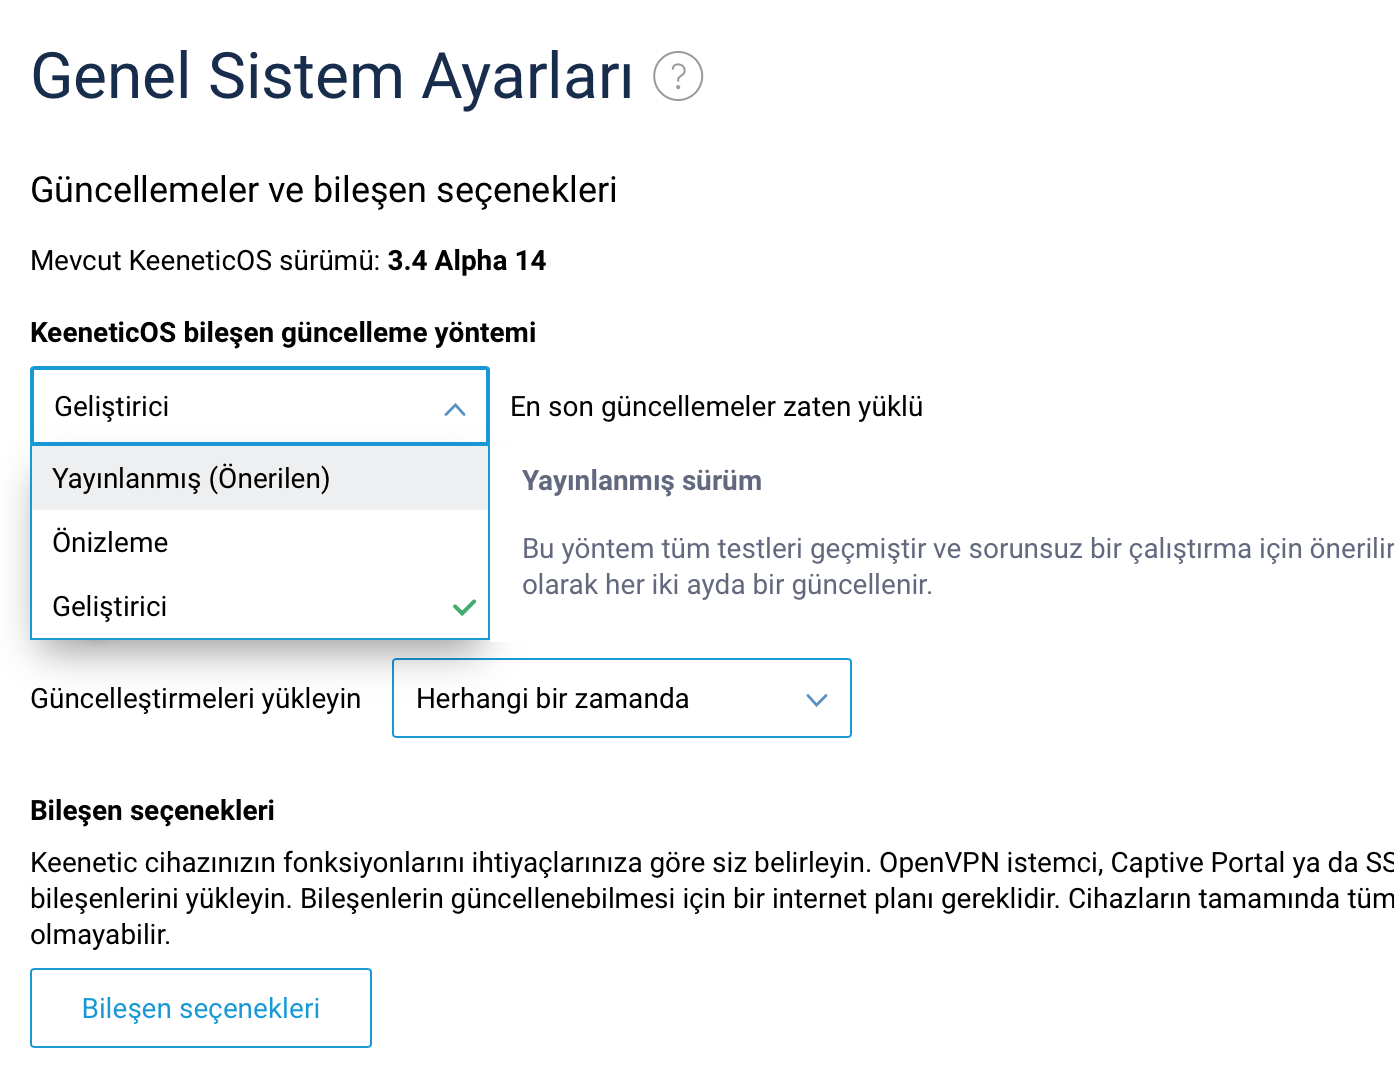Collapse list using the Geliştirici chevron arrow
This screenshot has width=1394, height=1076.
coord(455,409)
